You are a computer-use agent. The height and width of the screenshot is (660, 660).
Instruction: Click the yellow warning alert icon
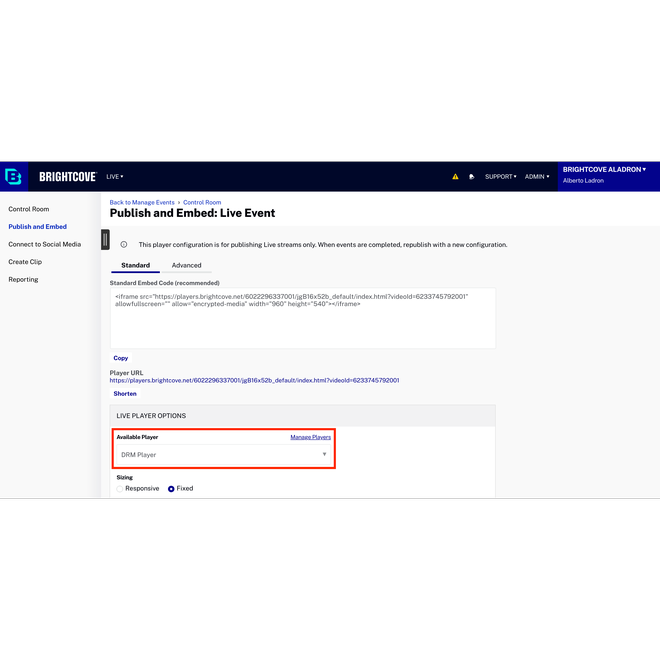tap(455, 177)
